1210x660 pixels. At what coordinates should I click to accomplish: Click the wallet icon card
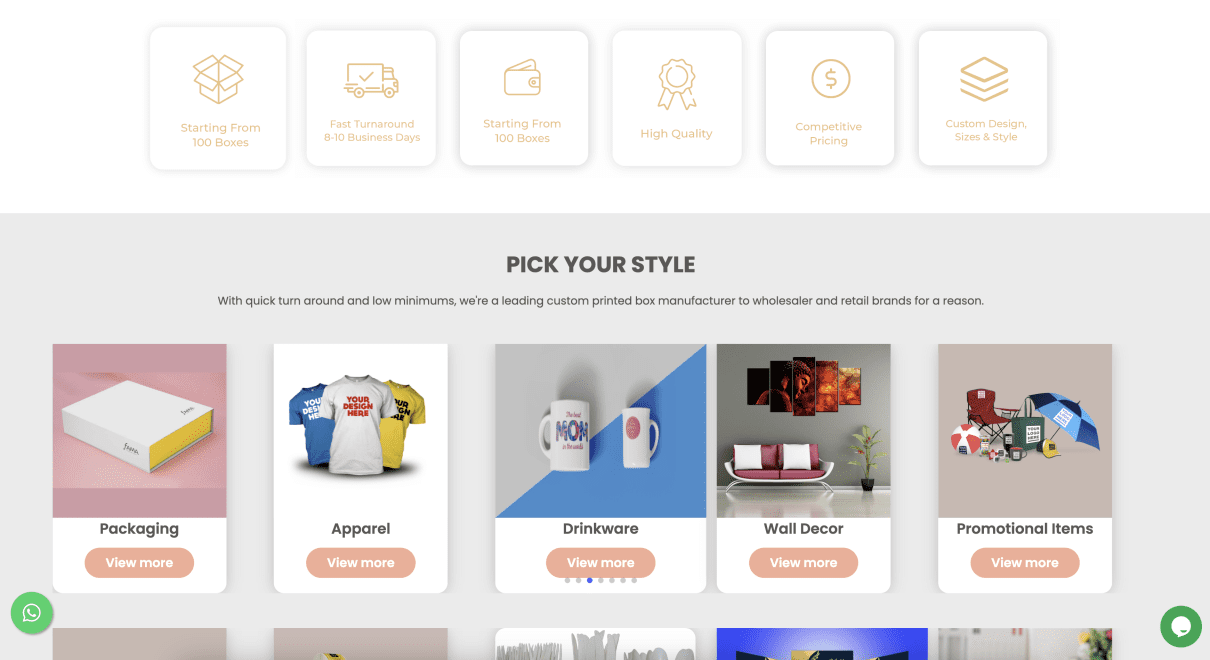click(522, 98)
